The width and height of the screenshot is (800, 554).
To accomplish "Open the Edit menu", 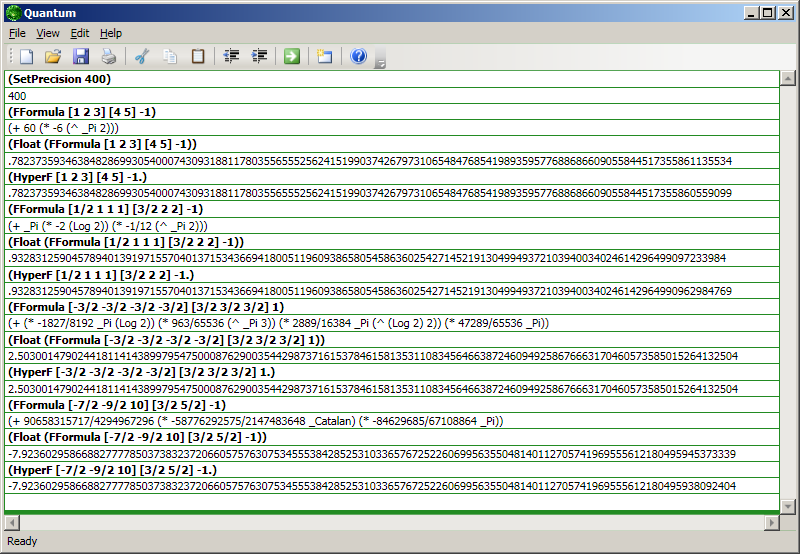I will coord(80,33).
